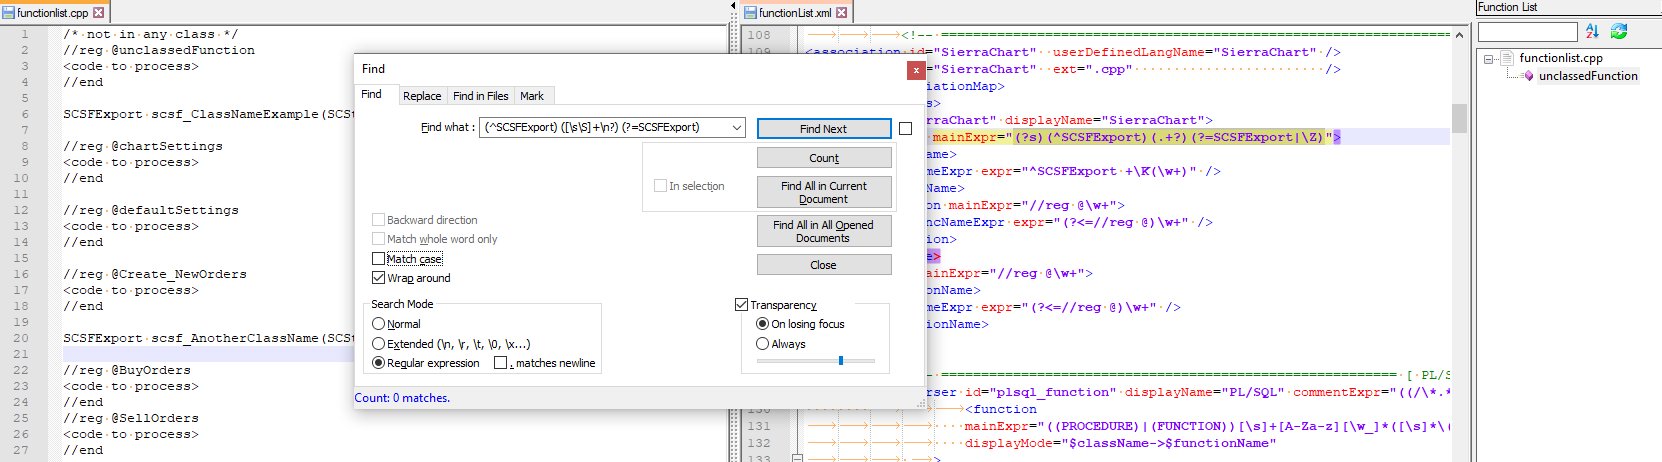
Task: Click the save icon on functionlist.cpp tab
Action: (8, 13)
